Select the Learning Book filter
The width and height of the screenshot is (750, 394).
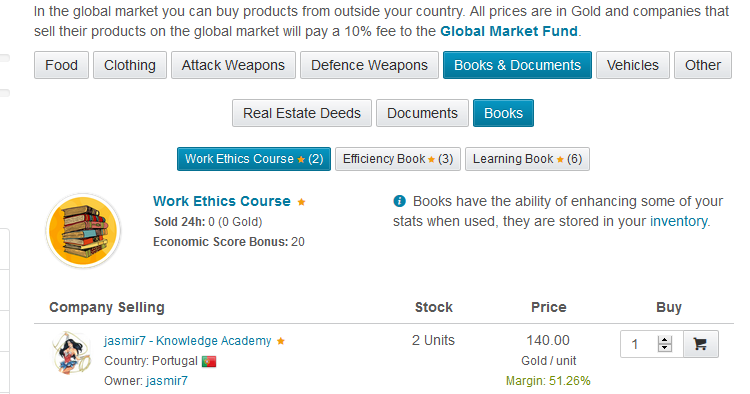click(527, 159)
